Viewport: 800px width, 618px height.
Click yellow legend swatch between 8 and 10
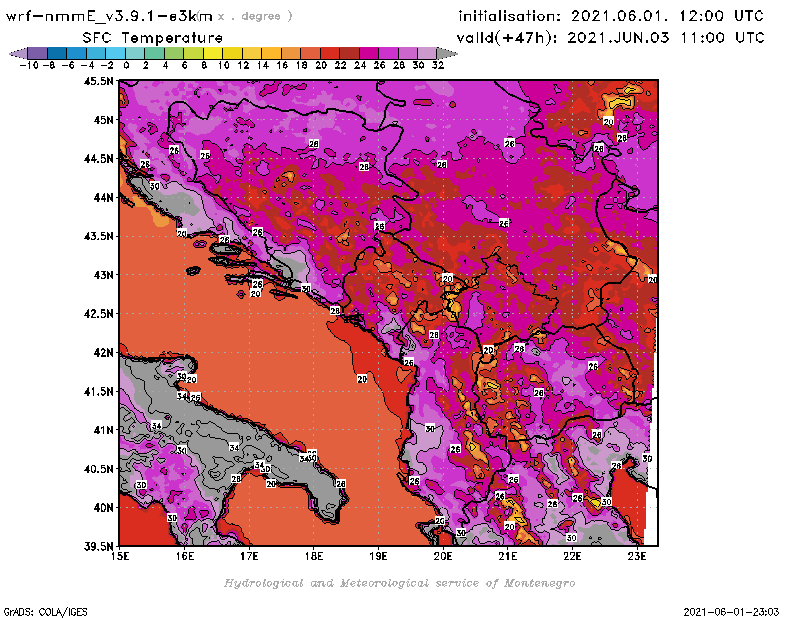[x=213, y=53]
